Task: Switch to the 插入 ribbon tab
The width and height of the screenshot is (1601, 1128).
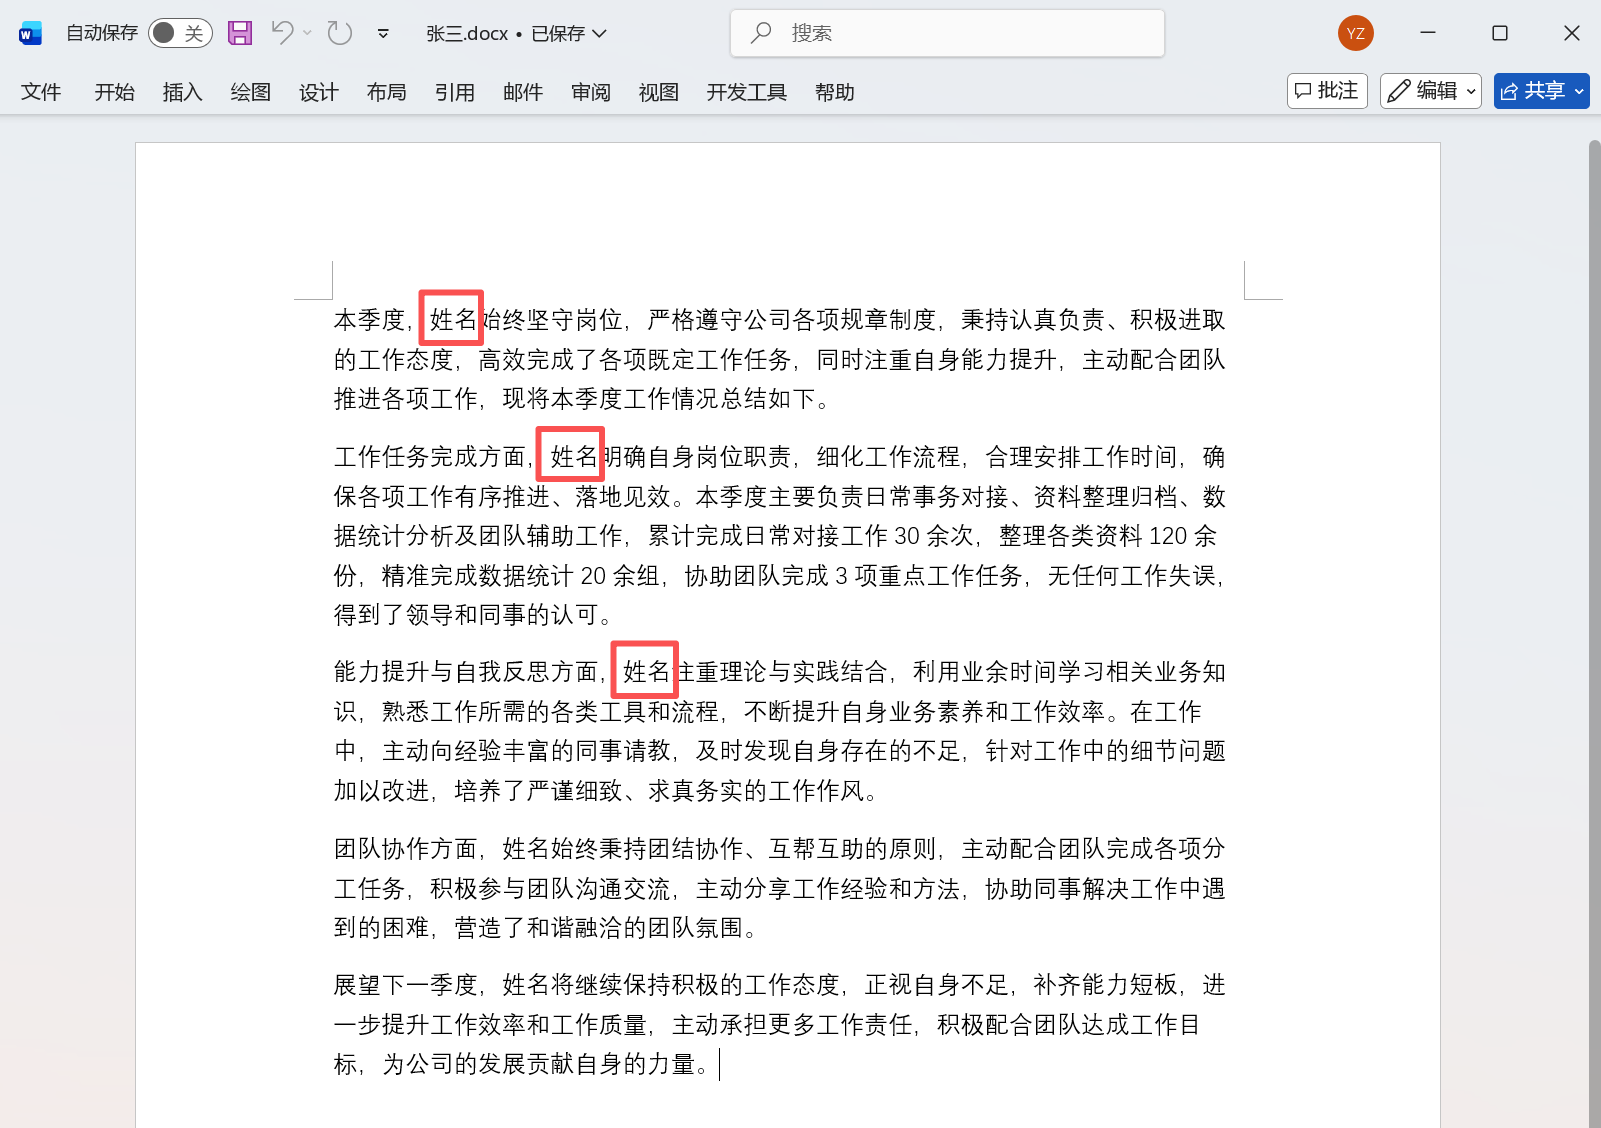Action: 182,91
